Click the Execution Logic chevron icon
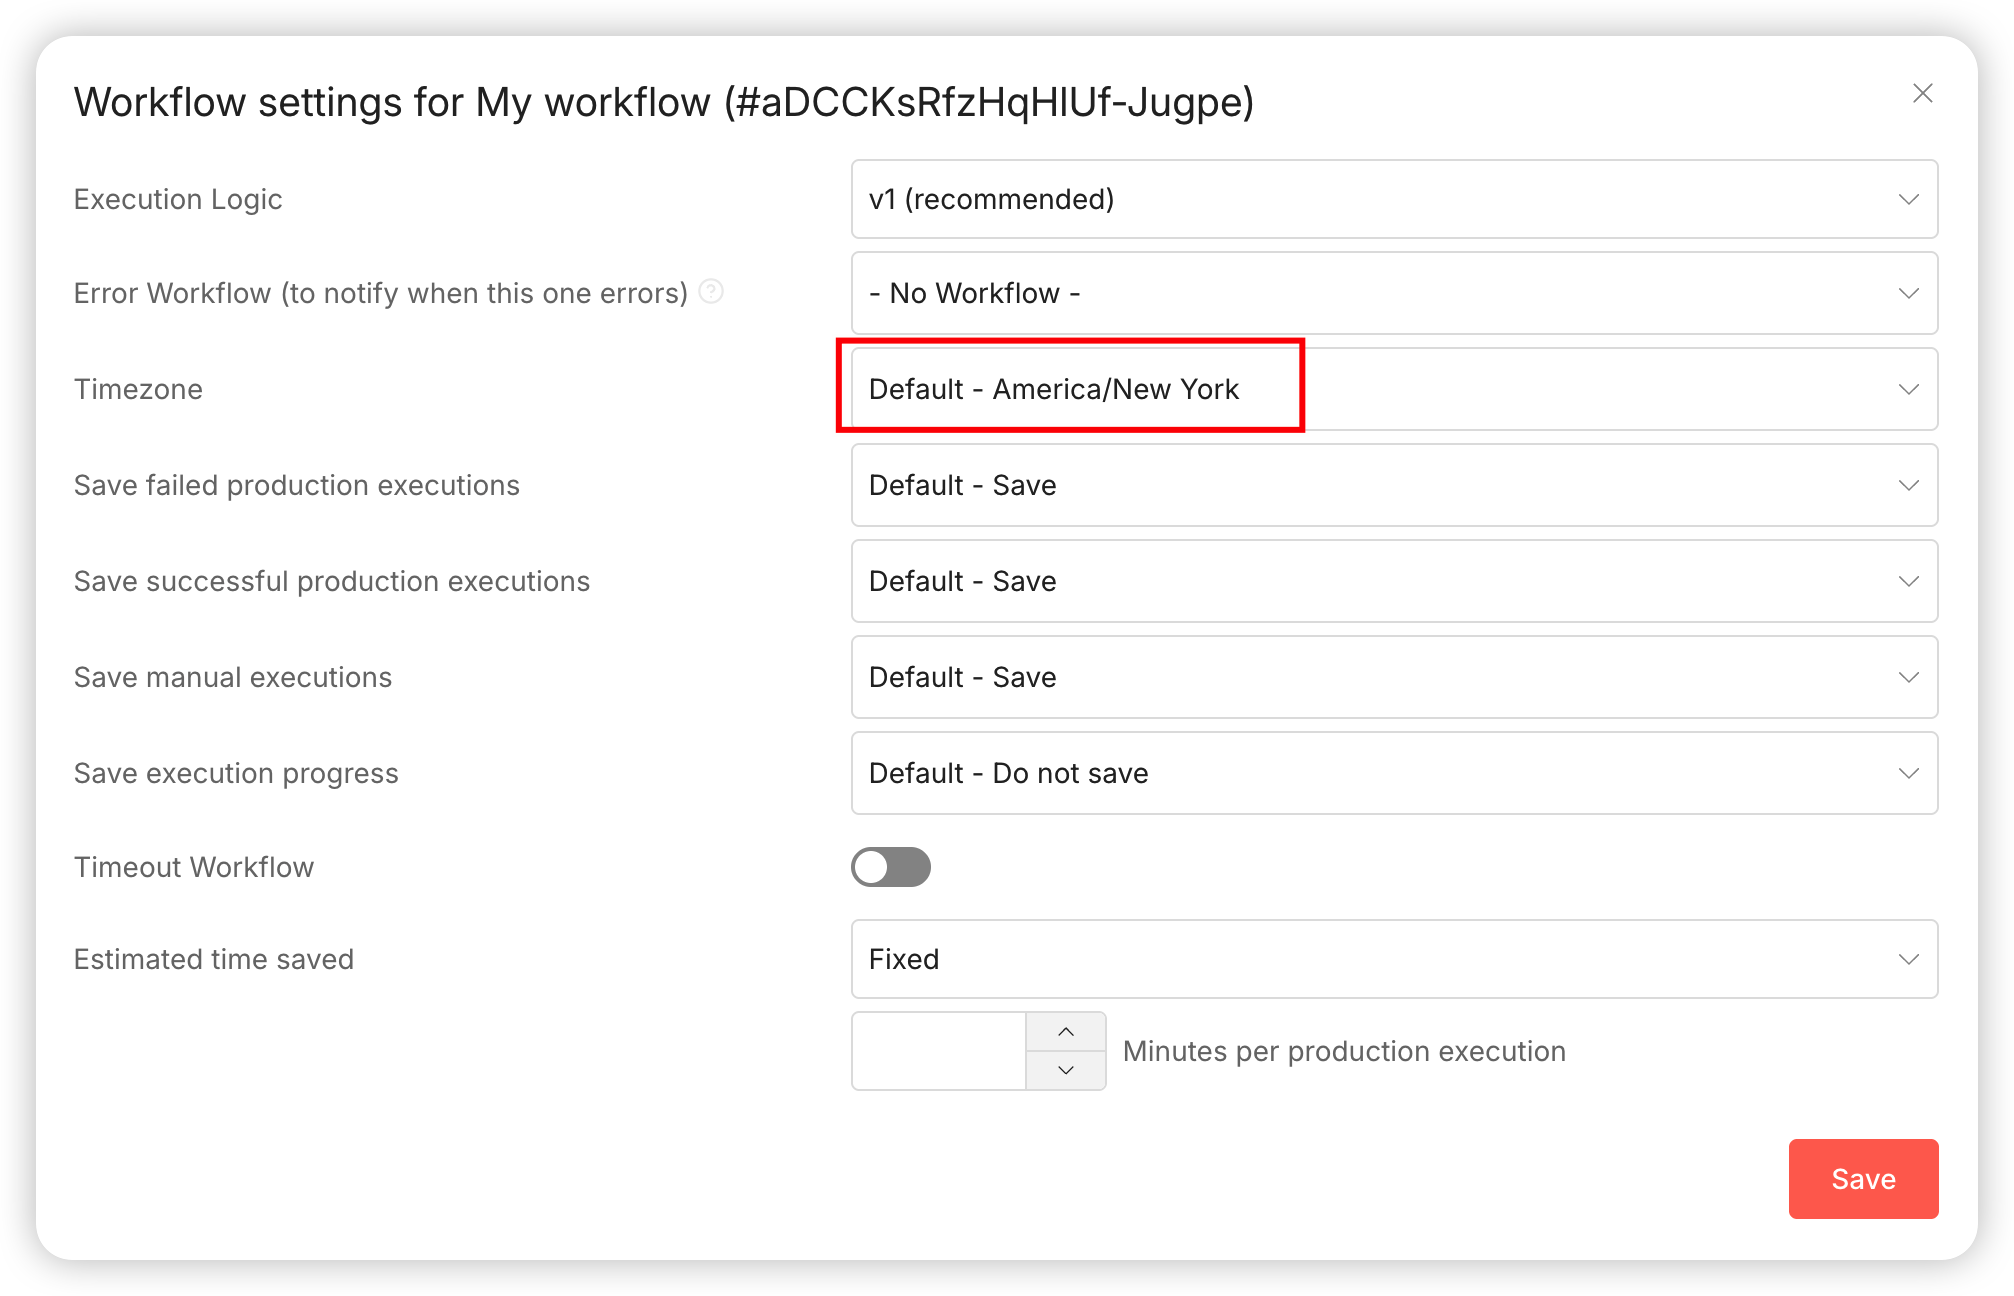2014x1296 pixels. (1908, 199)
